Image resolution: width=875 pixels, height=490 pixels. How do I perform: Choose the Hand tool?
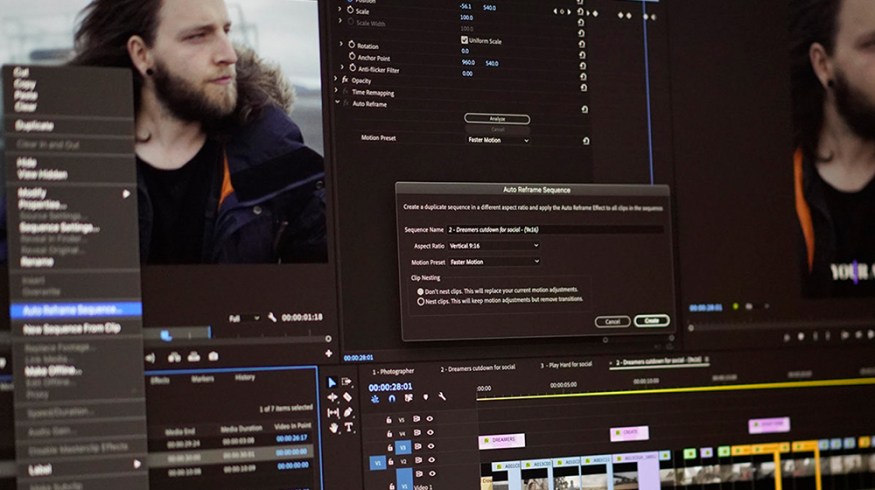(334, 427)
